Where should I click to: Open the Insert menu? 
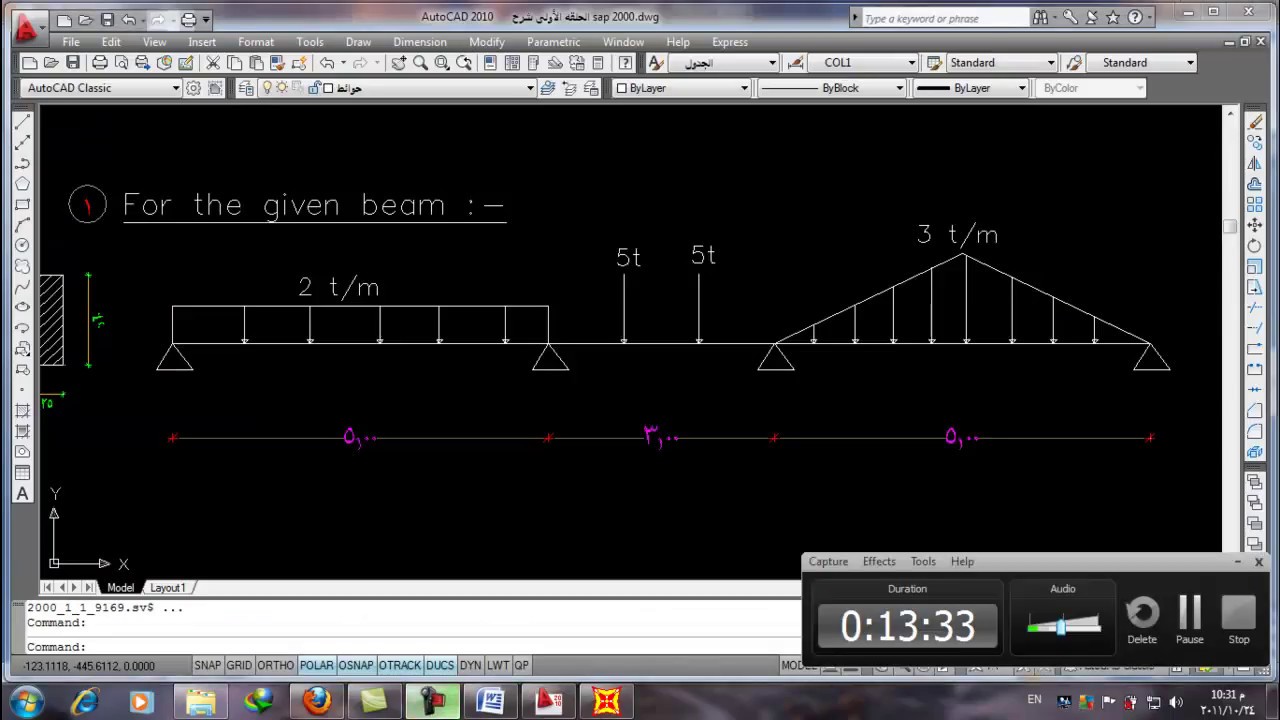(x=202, y=42)
